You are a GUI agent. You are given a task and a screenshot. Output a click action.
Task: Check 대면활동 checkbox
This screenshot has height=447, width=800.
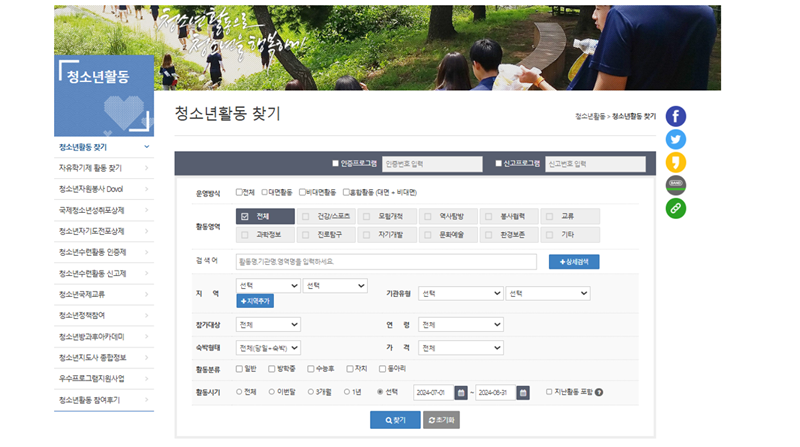point(264,192)
